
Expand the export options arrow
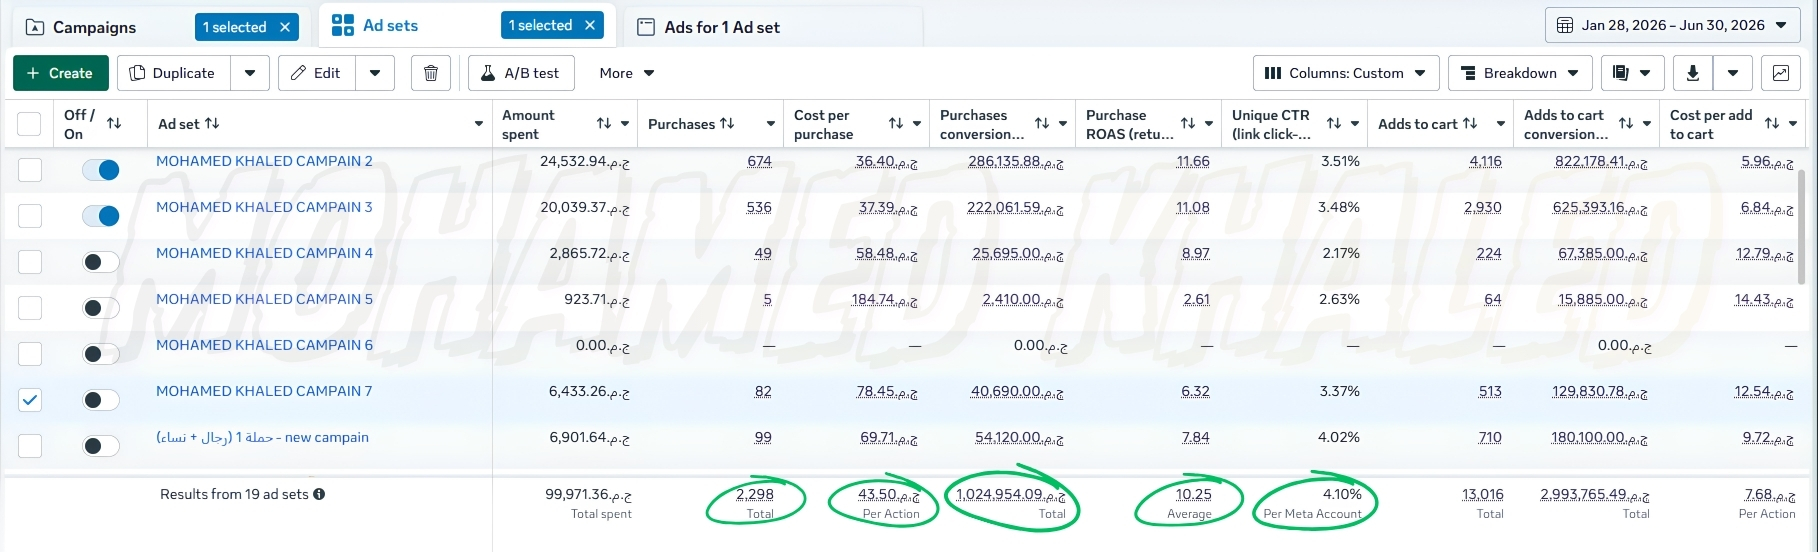(1733, 73)
